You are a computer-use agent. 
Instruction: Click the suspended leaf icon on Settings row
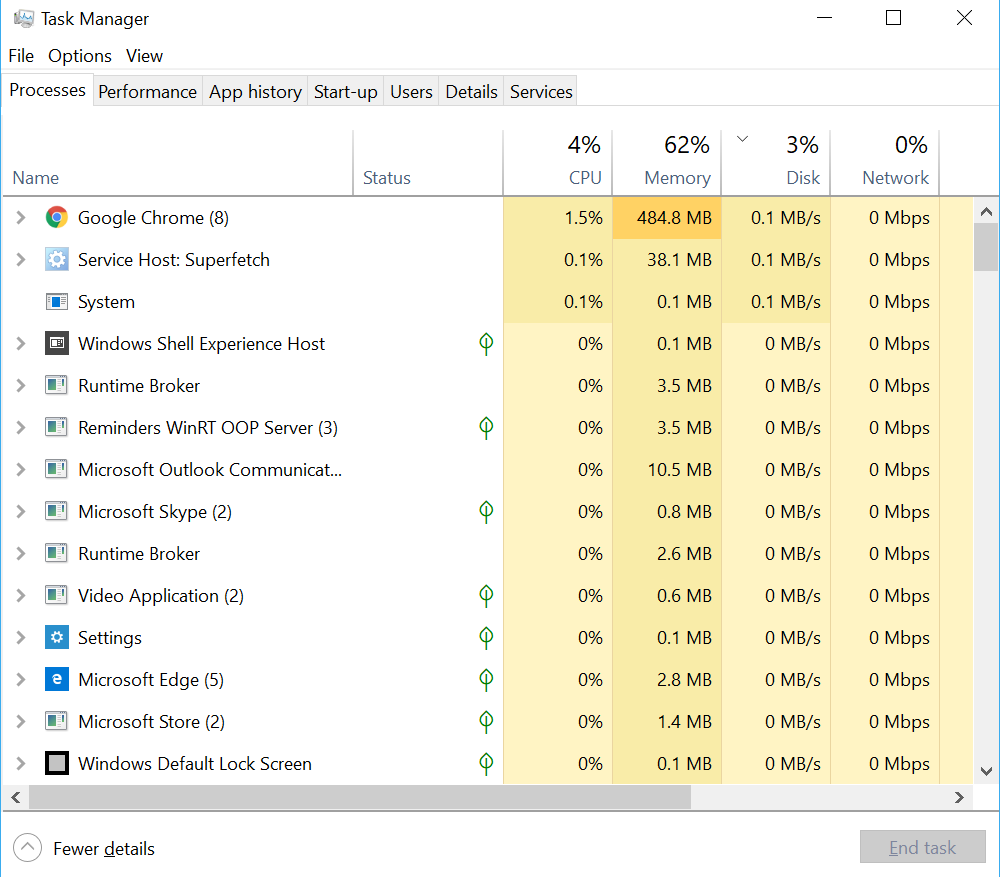pyautogui.click(x=486, y=637)
